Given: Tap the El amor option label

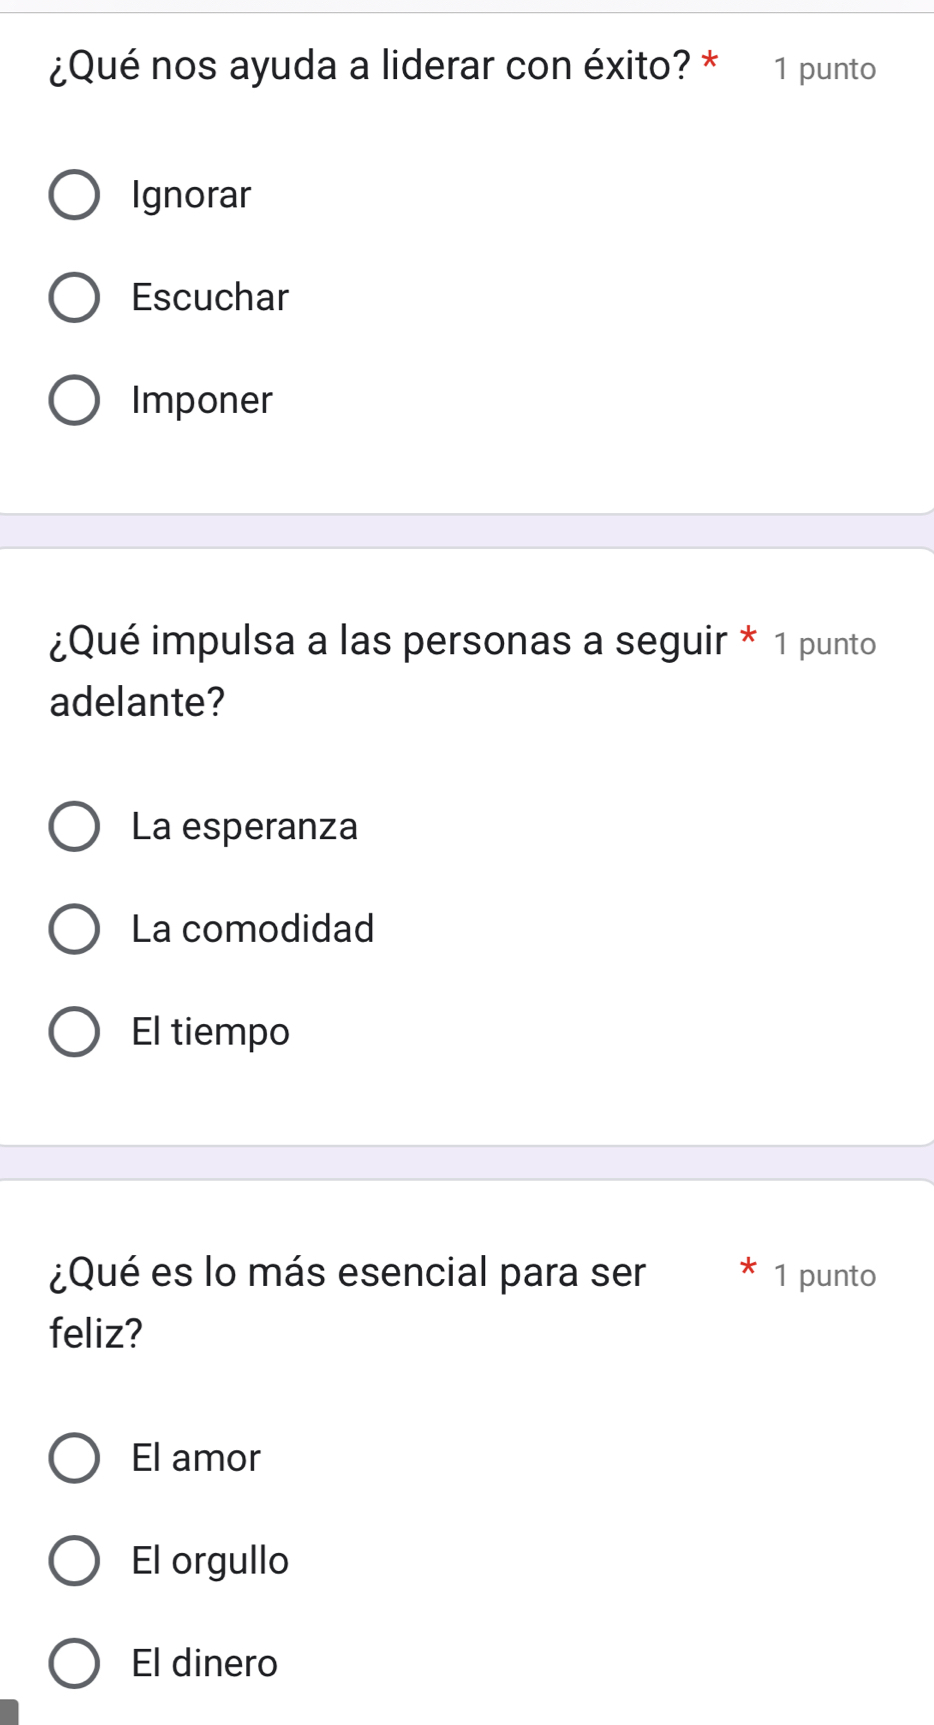Looking at the screenshot, I should (x=196, y=1458).
